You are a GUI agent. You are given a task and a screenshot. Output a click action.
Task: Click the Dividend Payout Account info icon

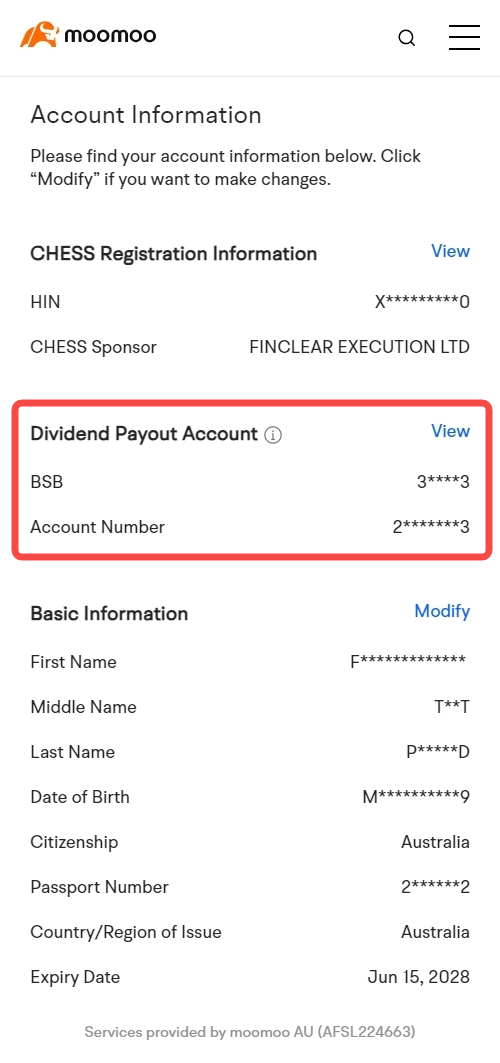(x=273, y=435)
